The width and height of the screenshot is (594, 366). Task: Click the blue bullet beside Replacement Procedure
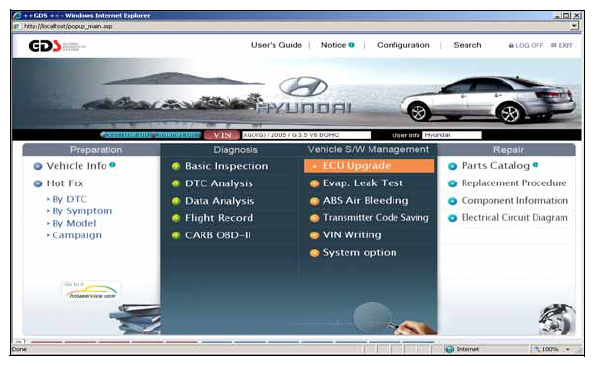452,184
